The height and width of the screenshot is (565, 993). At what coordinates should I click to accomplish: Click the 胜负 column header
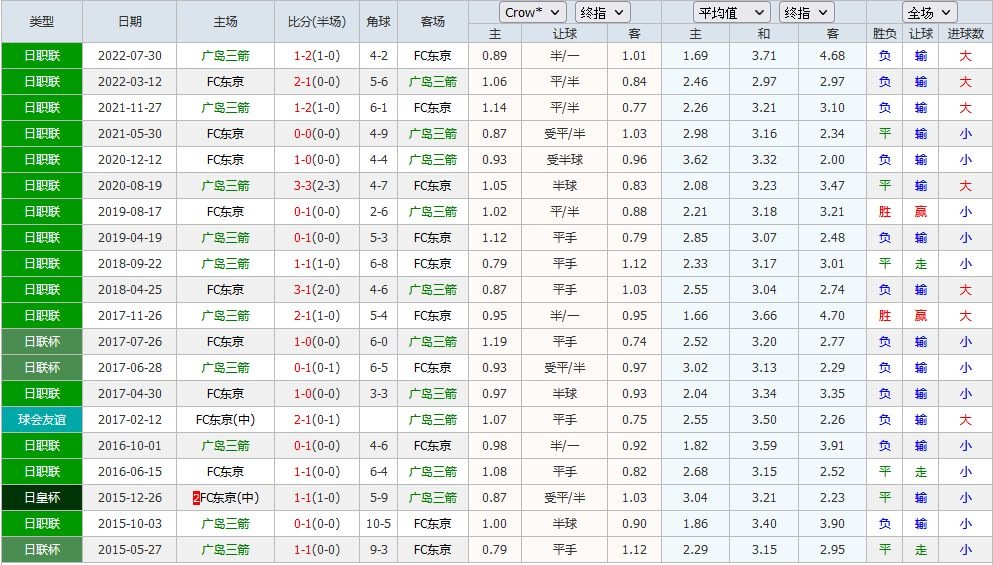pyautogui.click(x=885, y=34)
